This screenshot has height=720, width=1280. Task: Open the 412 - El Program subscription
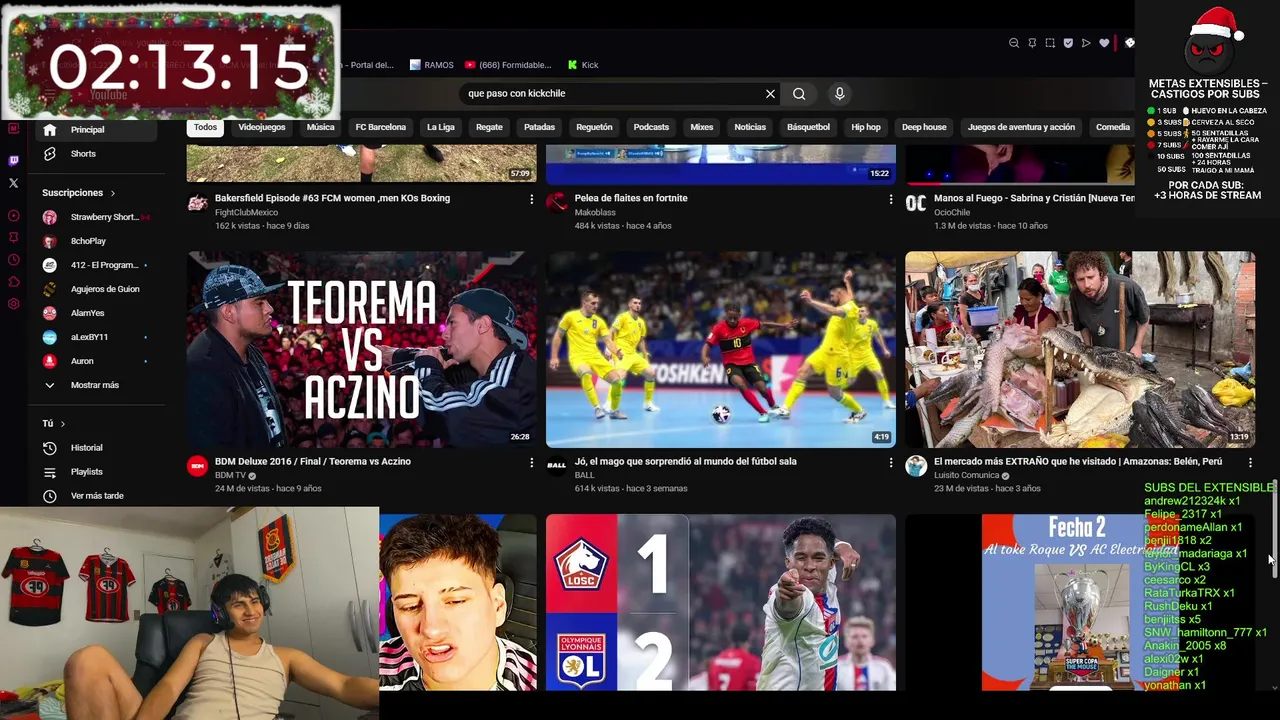[98, 265]
